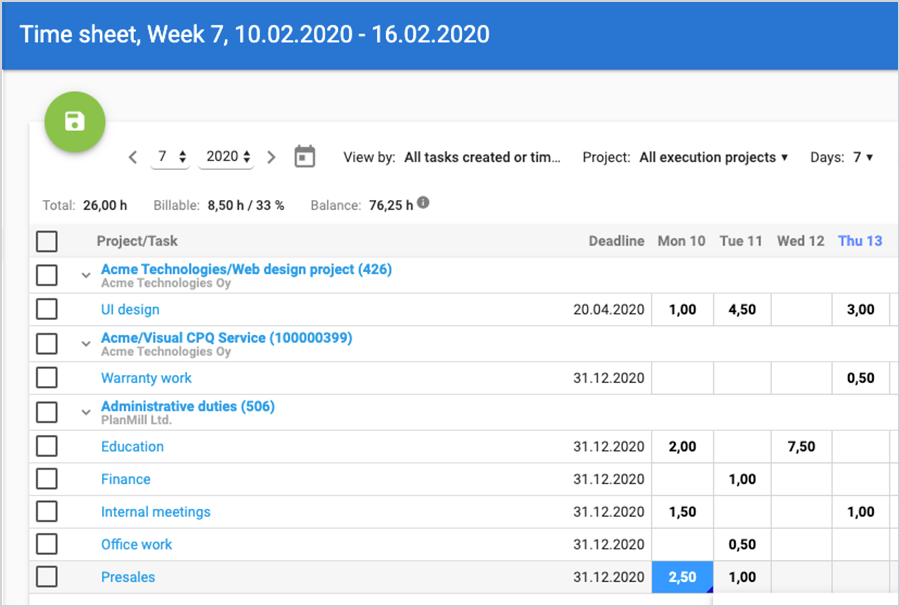Screen dimensions: 900x607
Task: Select Warranty work Thursday 0,50 cell
Action: tap(860, 378)
